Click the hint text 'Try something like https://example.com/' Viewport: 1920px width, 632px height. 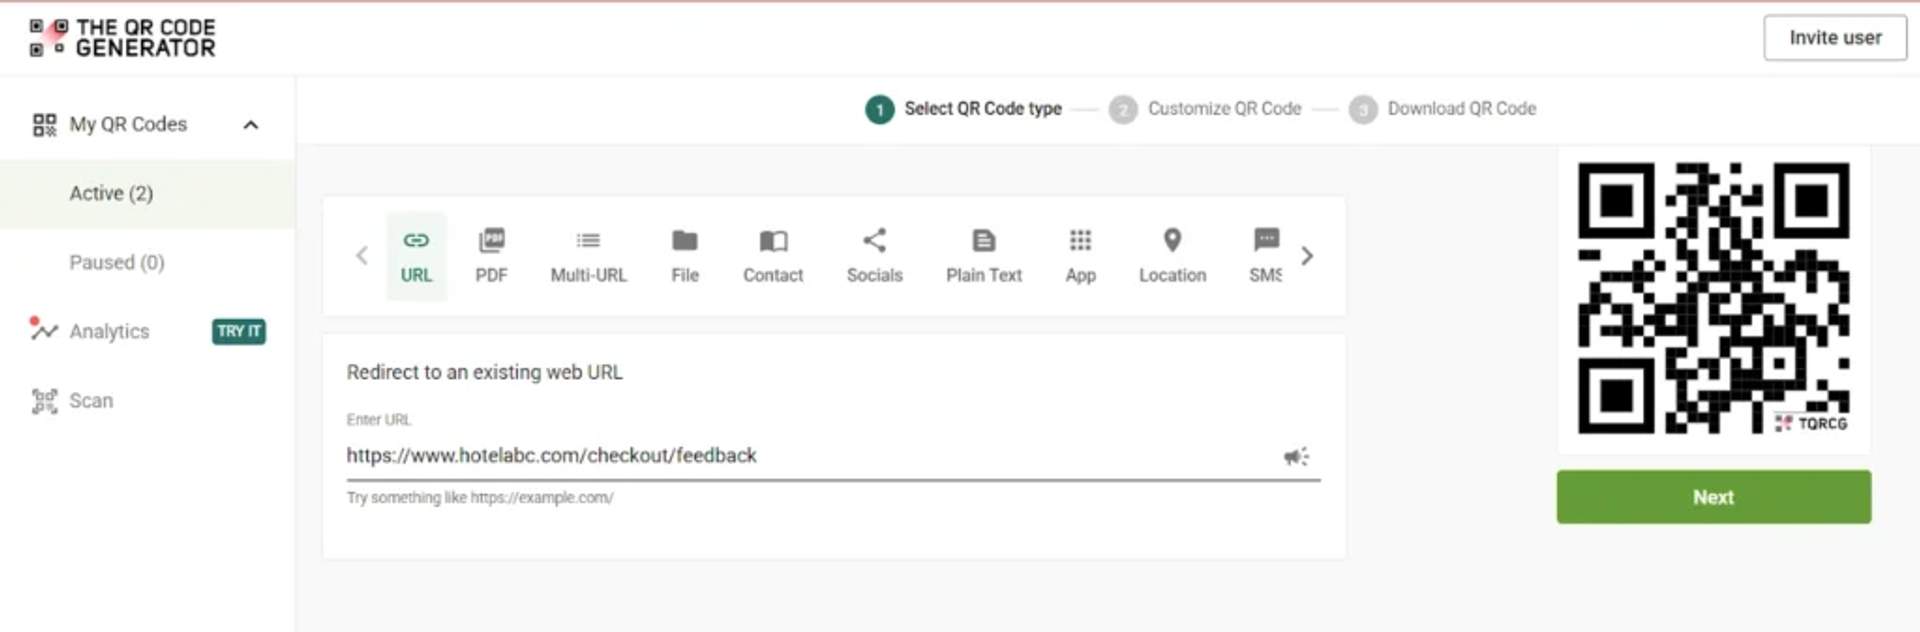pyautogui.click(x=480, y=497)
